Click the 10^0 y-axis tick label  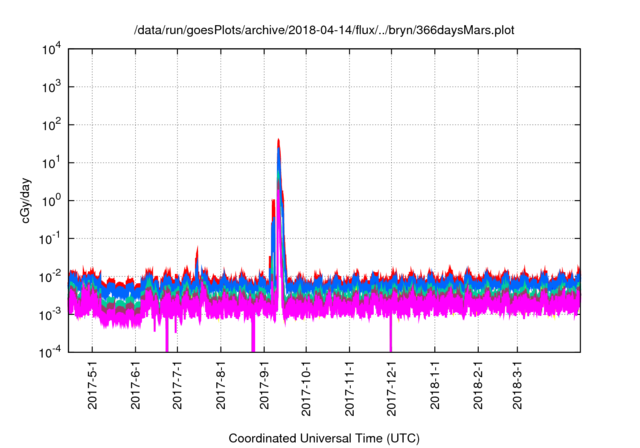pos(52,201)
